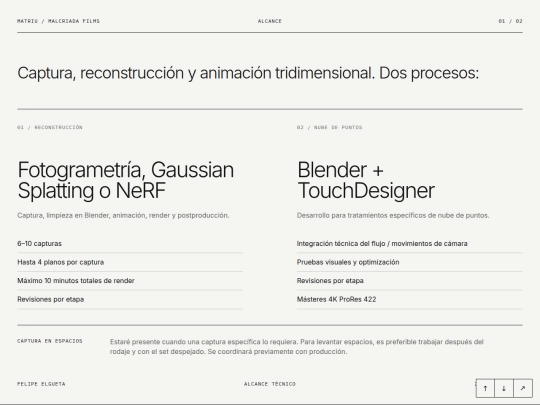Click the Desarrollo para tratamientos específicos description
This screenshot has height=405, width=540.
coord(393,215)
